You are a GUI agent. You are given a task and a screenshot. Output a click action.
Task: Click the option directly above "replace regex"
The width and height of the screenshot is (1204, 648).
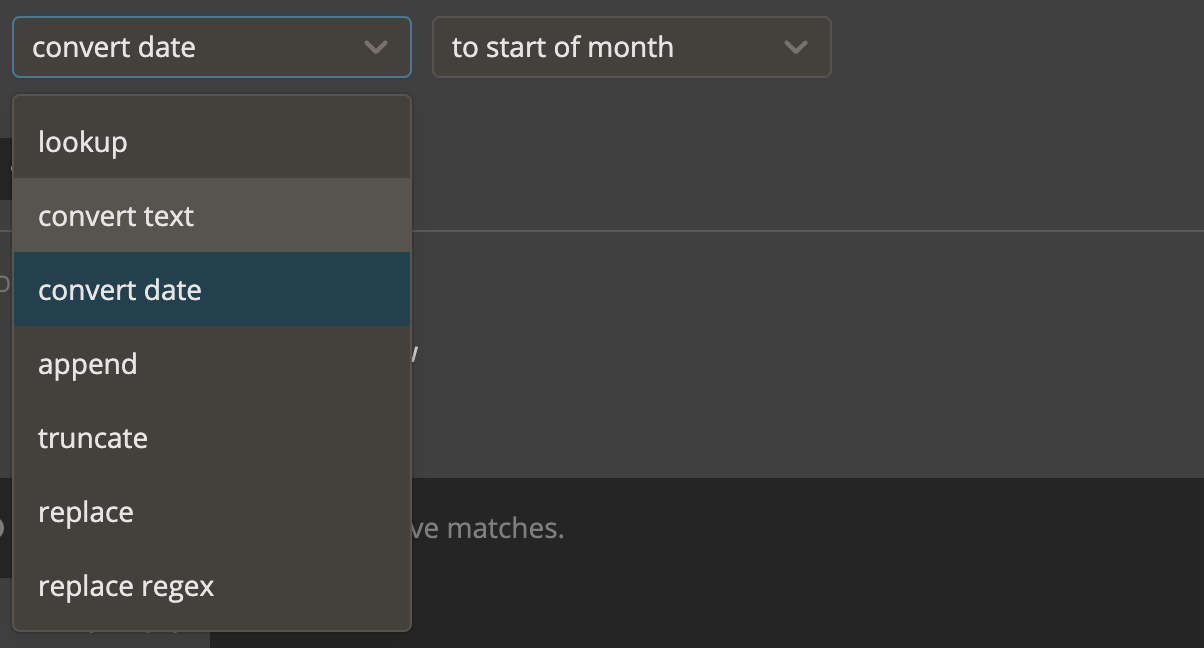click(x=211, y=512)
